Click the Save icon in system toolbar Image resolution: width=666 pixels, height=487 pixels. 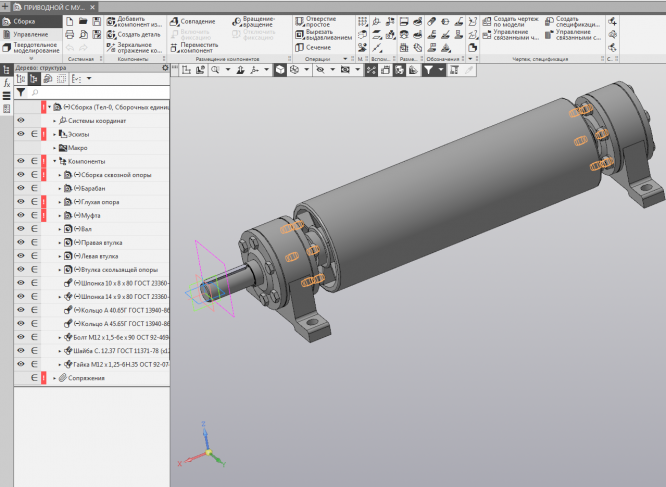click(x=96, y=20)
